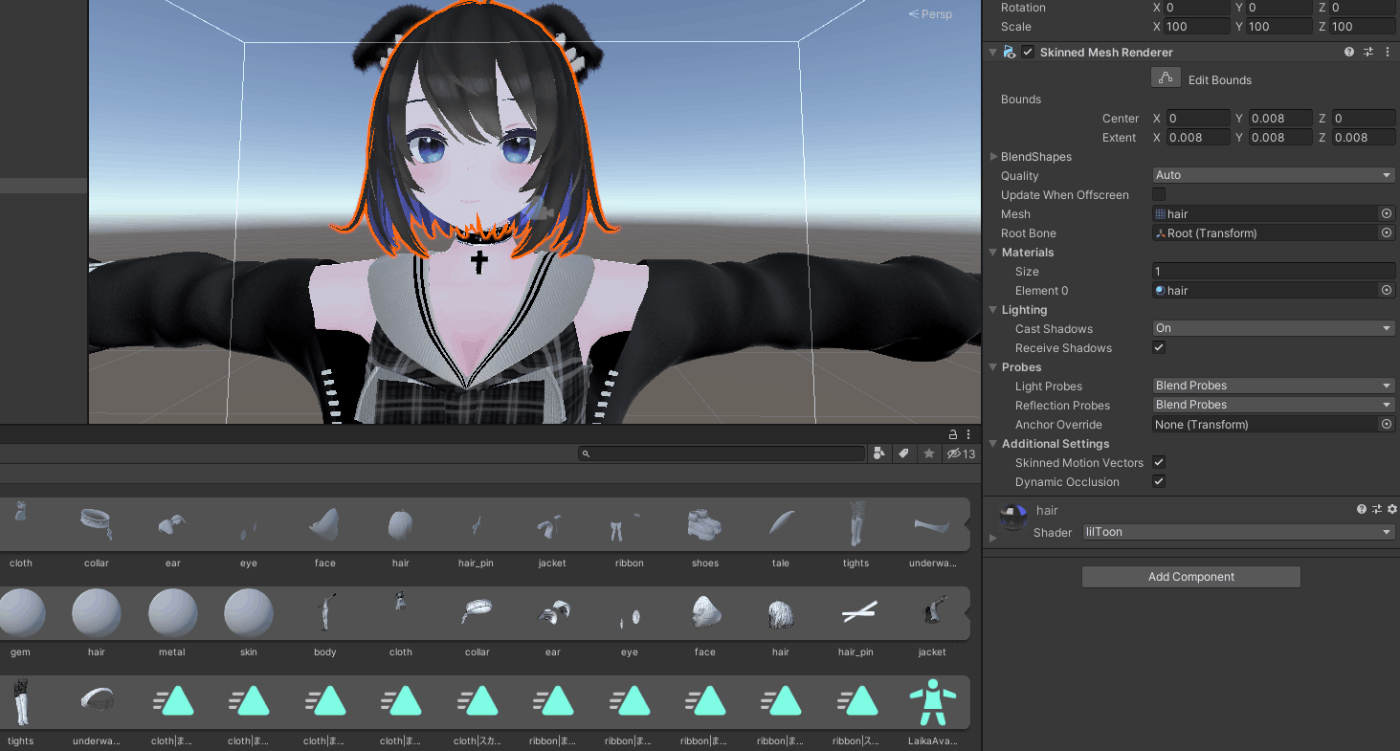Screen dimensions: 1400x751
Task: Click the favorites star icon
Action: [929, 453]
